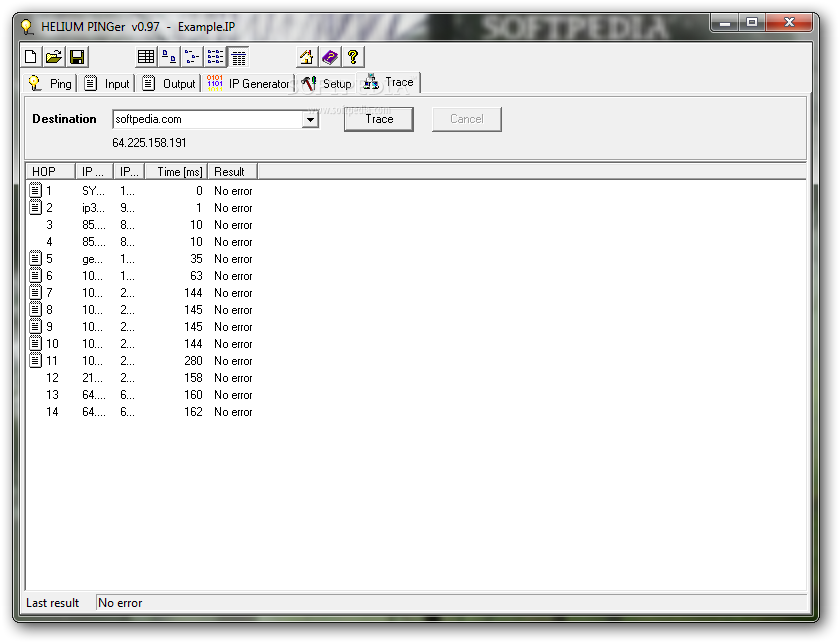Open the IP Generator tab
840x643 pixels.
[248, 83]
